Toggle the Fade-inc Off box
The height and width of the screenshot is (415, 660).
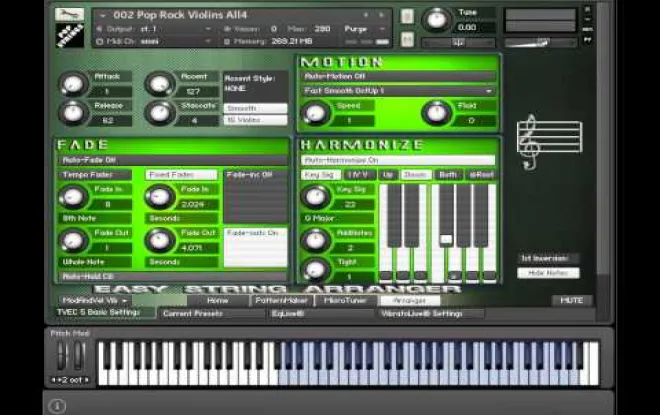[x=255, y=196]
